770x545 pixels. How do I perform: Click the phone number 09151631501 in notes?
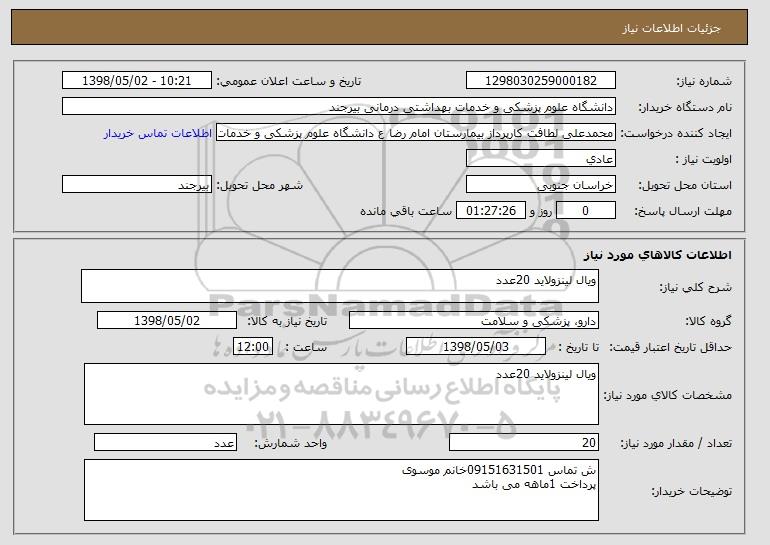pos(505,470)
